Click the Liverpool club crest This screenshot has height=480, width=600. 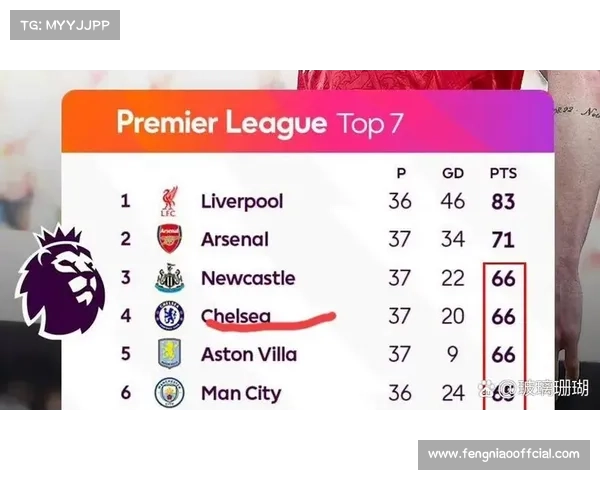click(168, 202)
